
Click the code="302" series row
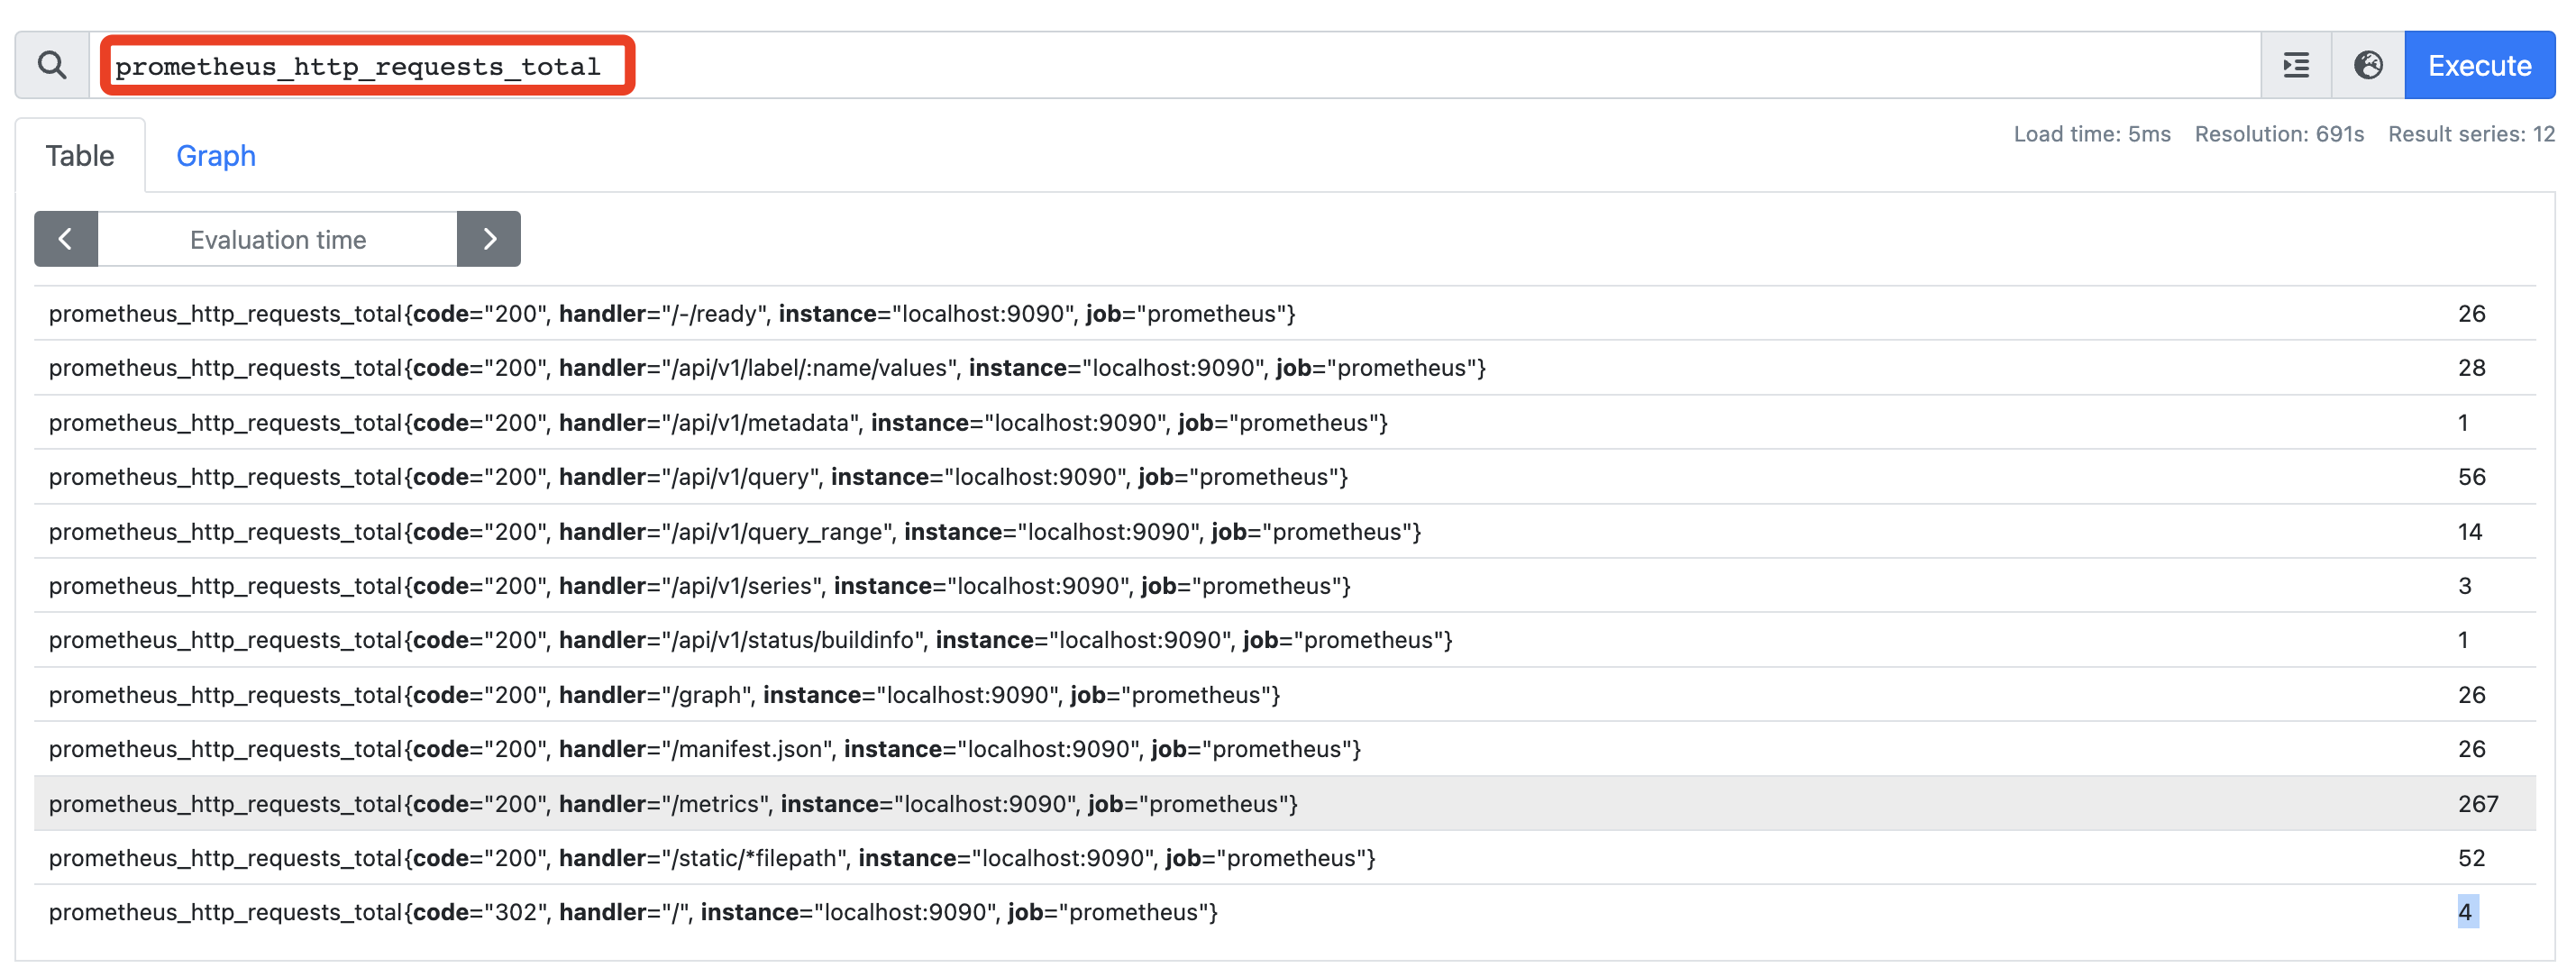pyautogui.click(x=1285, y=912)
